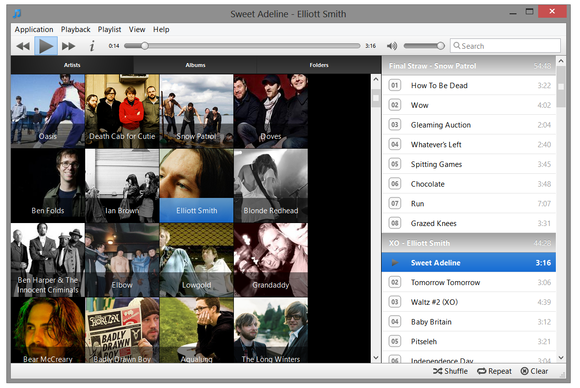Select the Aqualung artist thumbnail
Viewport: 580px width, 388px height.
click(x=196, y=330)
